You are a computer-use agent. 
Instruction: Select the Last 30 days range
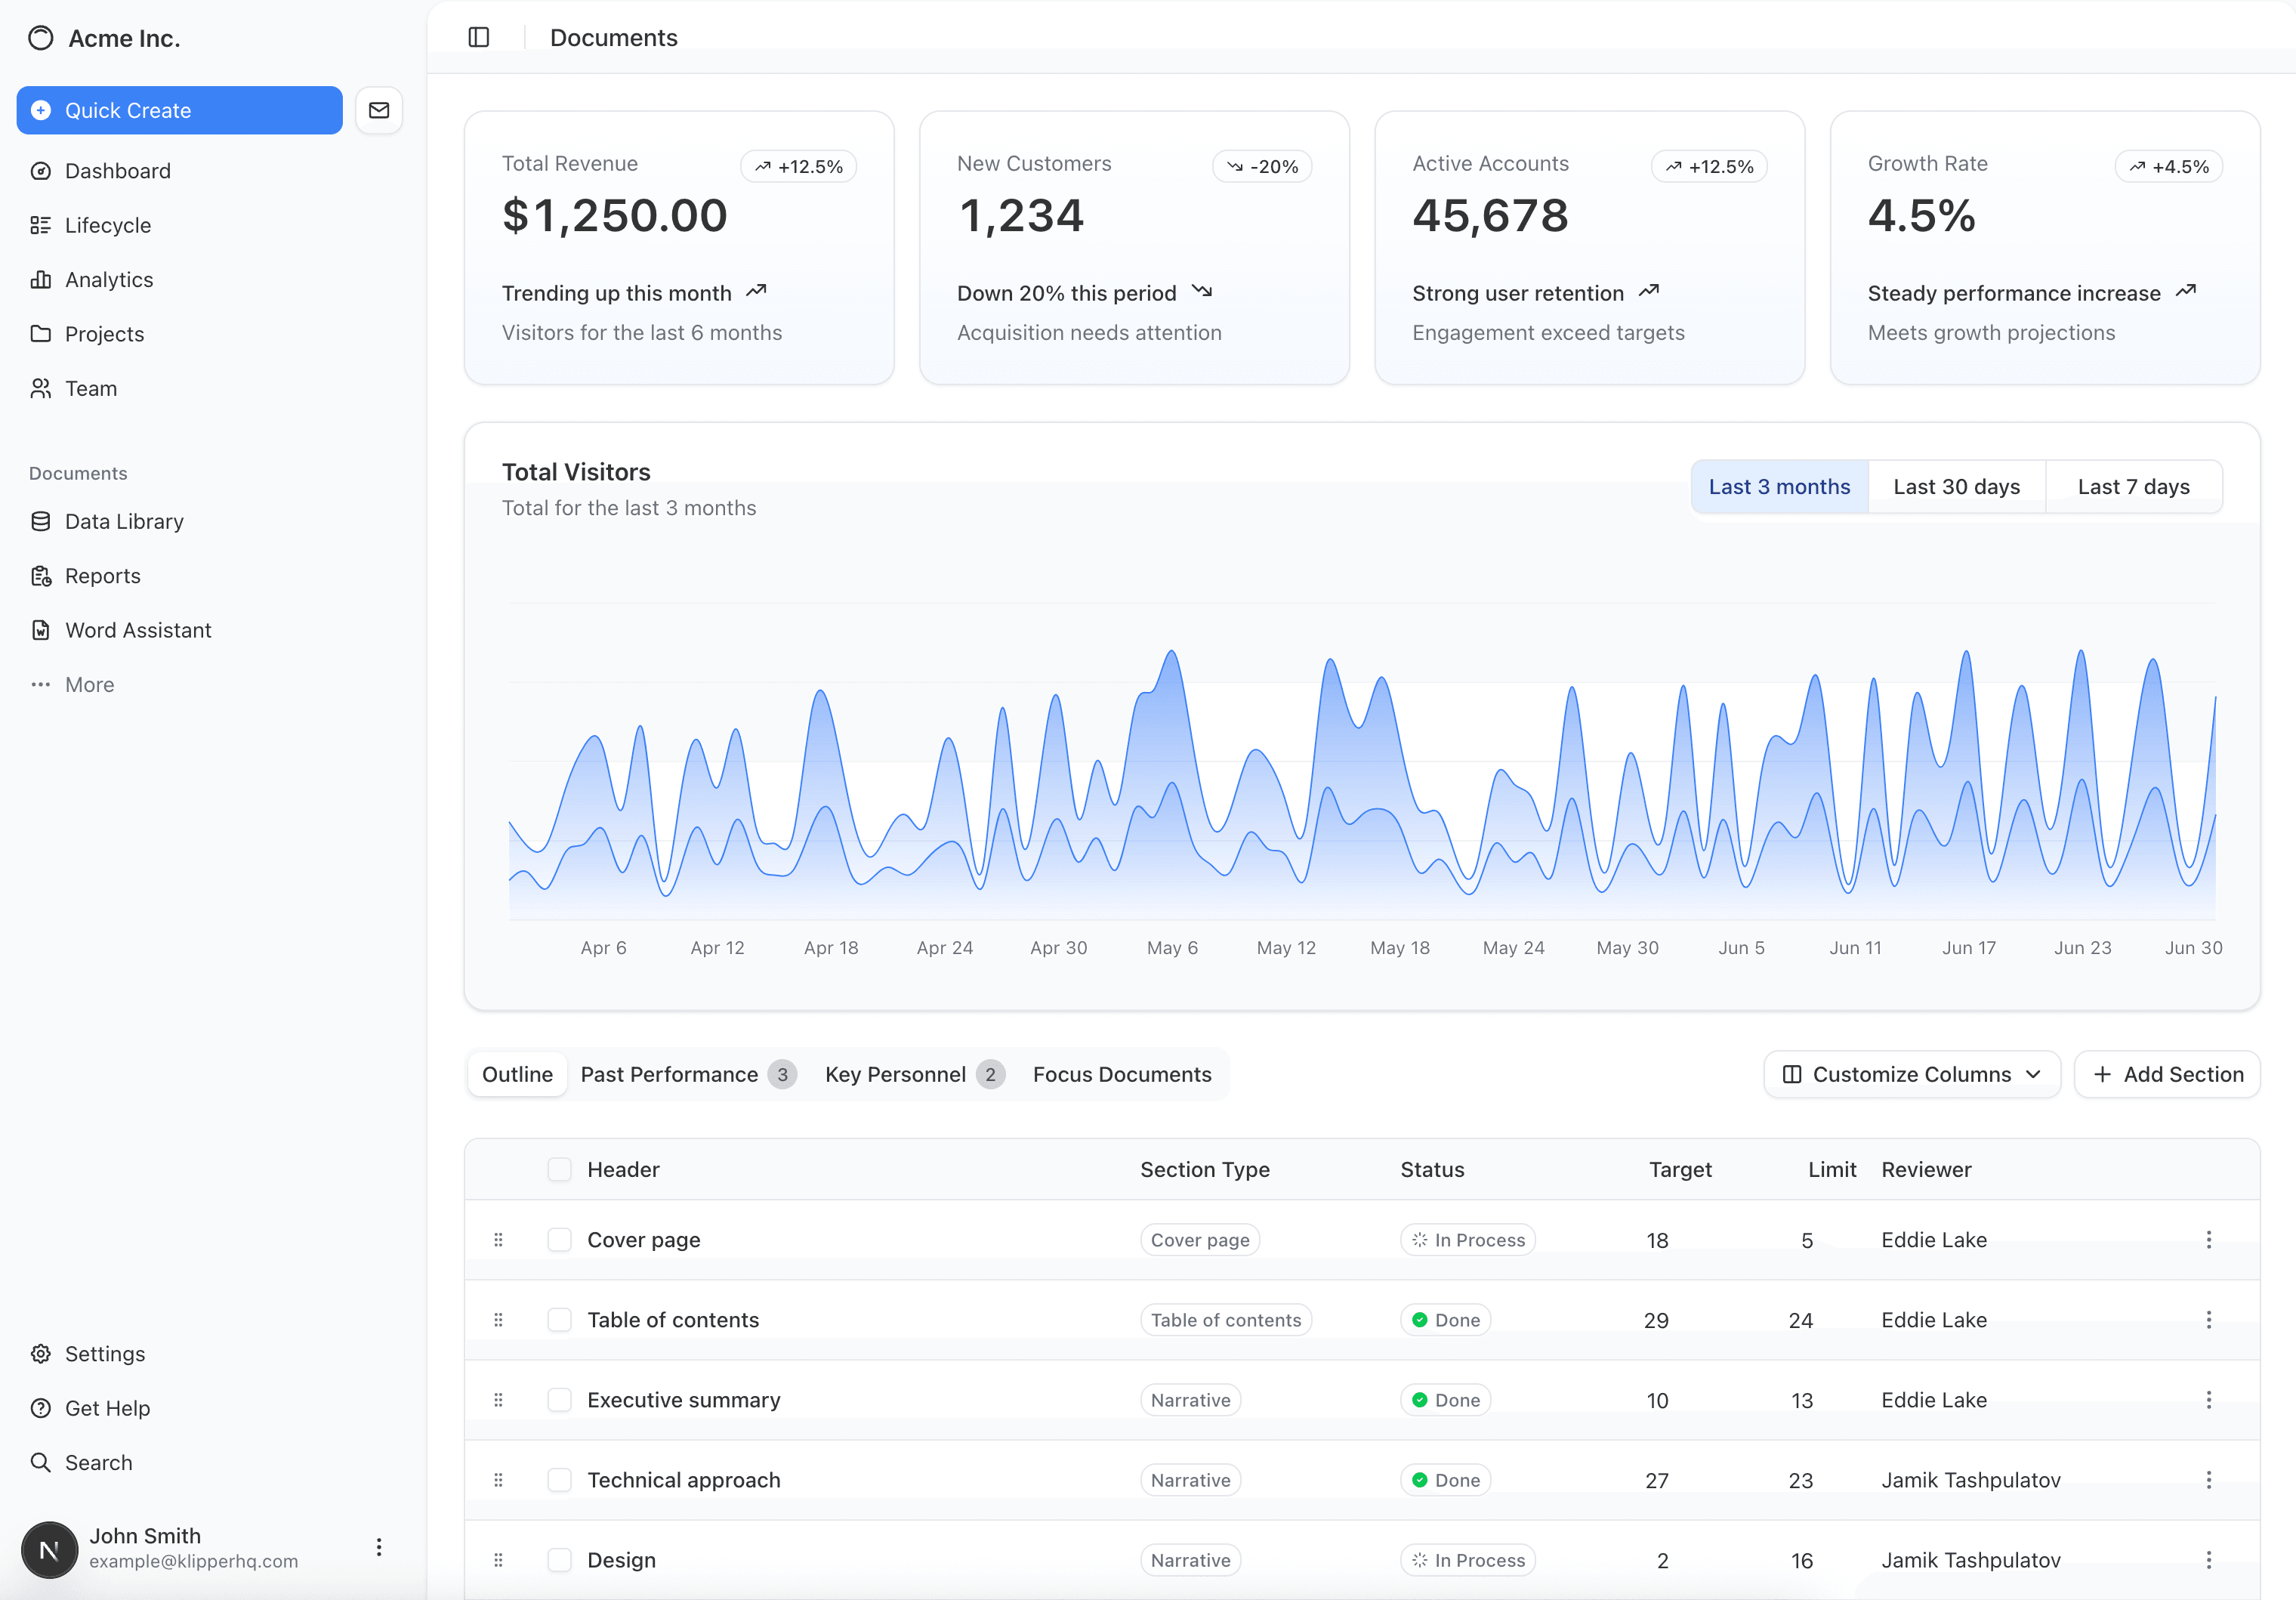pyautogui.click(x=1956, y=487)
